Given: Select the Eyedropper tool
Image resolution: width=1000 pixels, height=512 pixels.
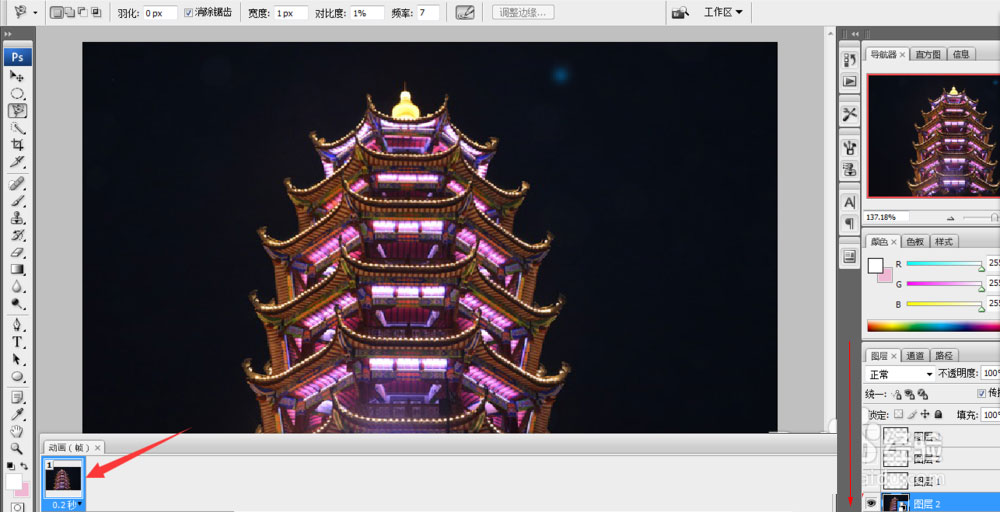Looking at the screenshot, I should [17, 416].
